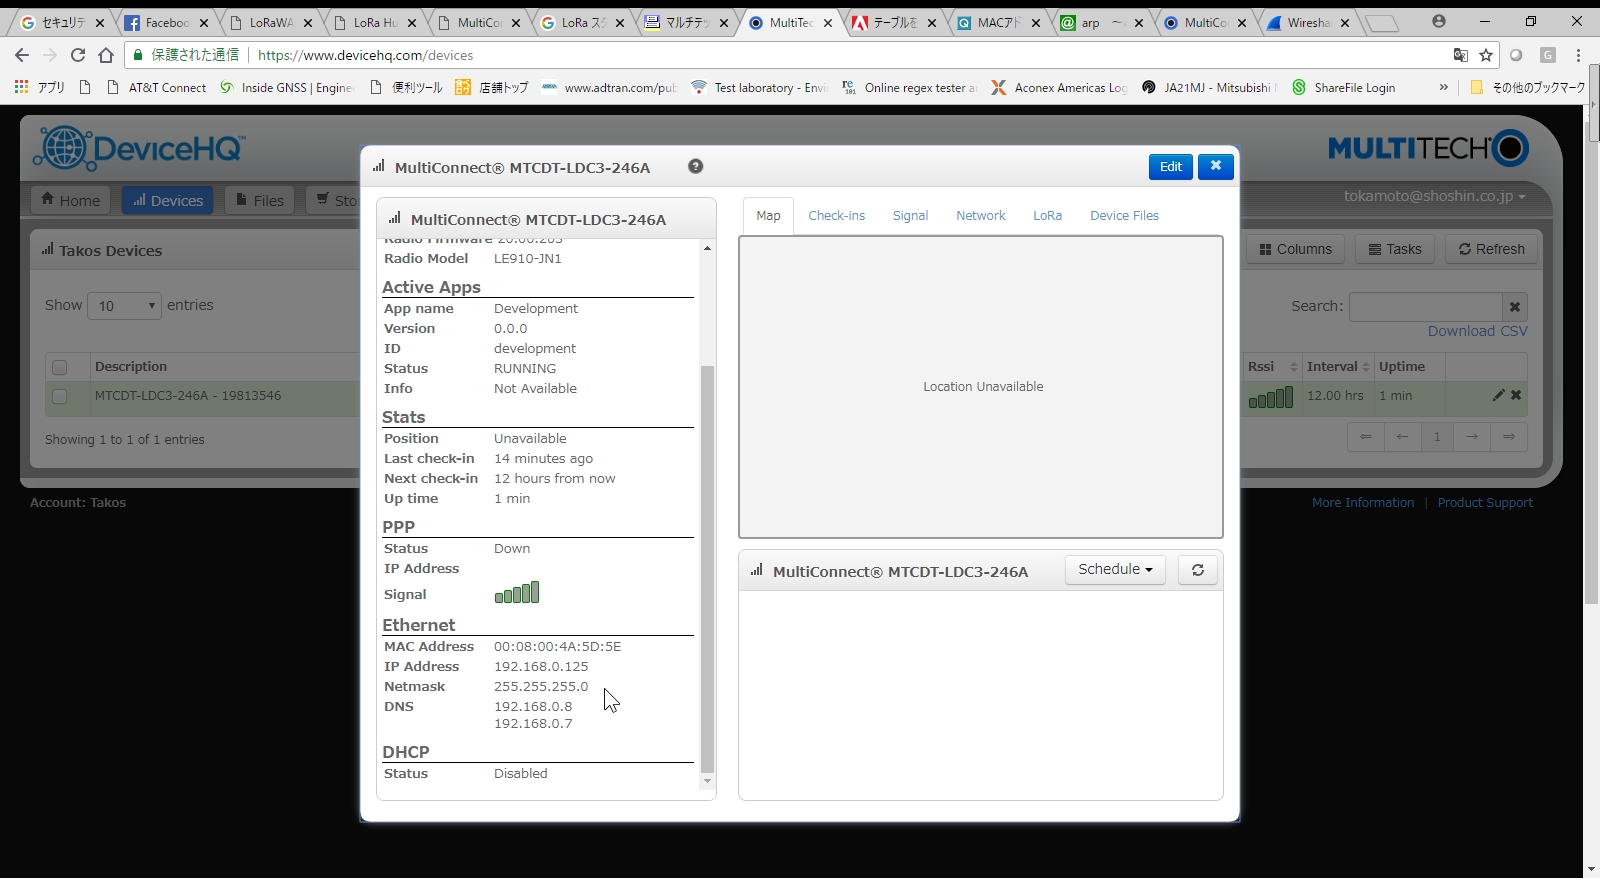
Task: Click the delete X icon in device row
Action: (x=1516, y=395)
